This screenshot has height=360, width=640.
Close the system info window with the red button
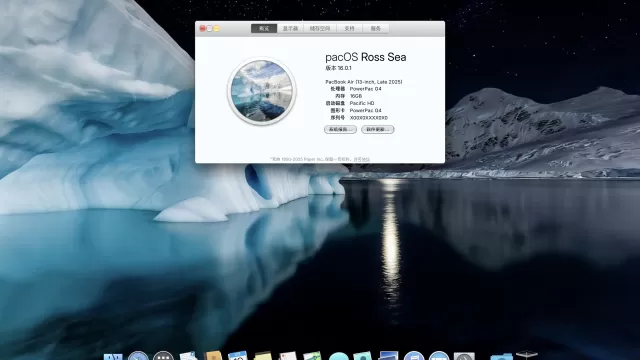point(202,29)
